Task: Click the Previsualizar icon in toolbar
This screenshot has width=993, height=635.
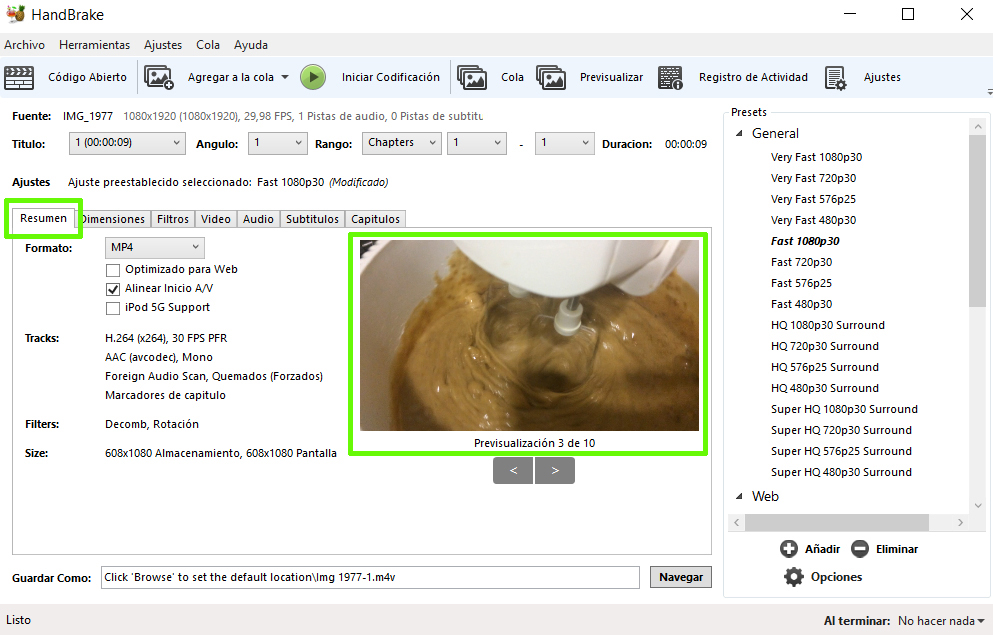Action: (x=551, y=77)
